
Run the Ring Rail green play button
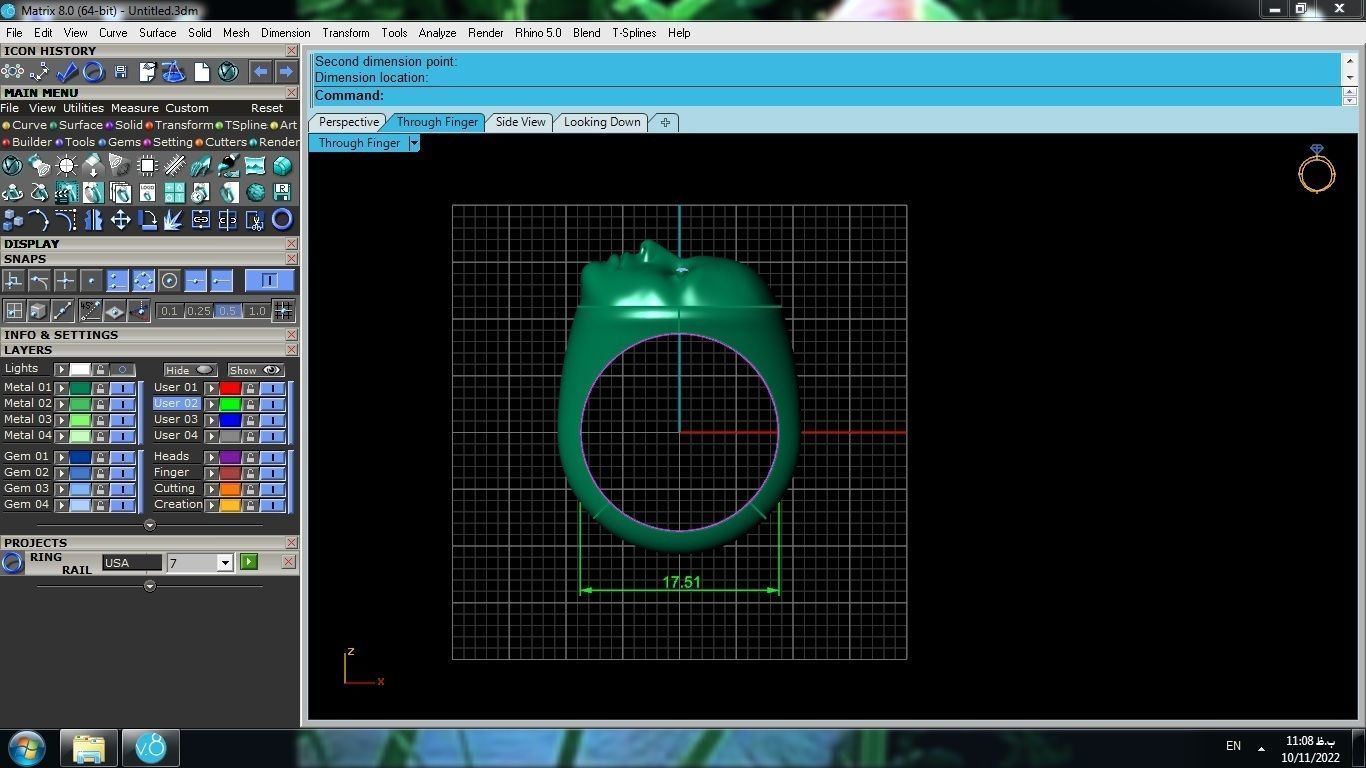249,562
